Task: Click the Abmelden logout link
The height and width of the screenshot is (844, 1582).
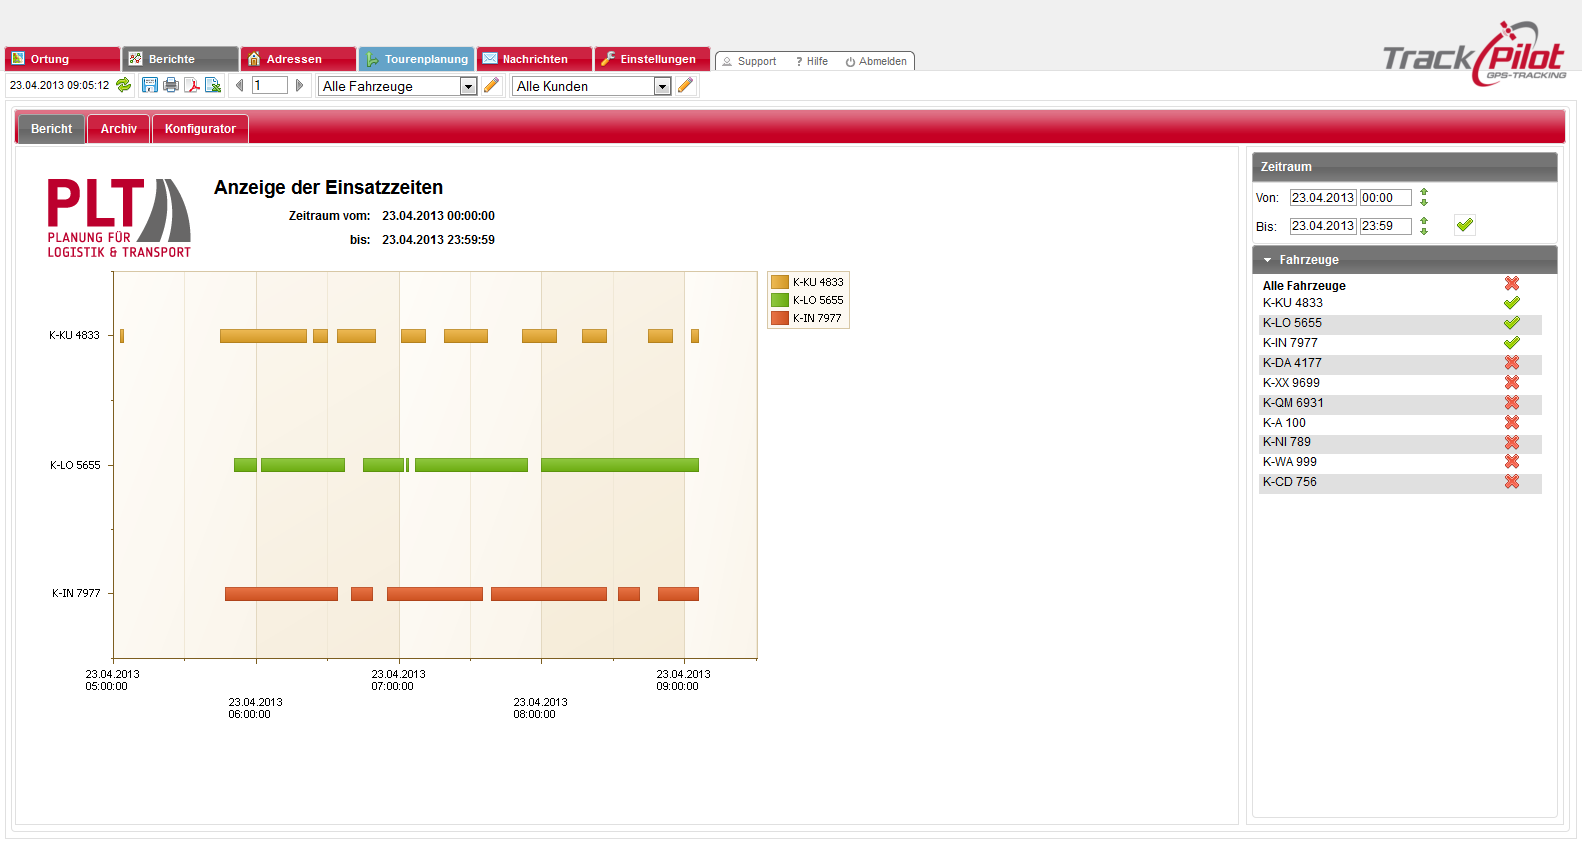Action: click(x=876, y=61)
